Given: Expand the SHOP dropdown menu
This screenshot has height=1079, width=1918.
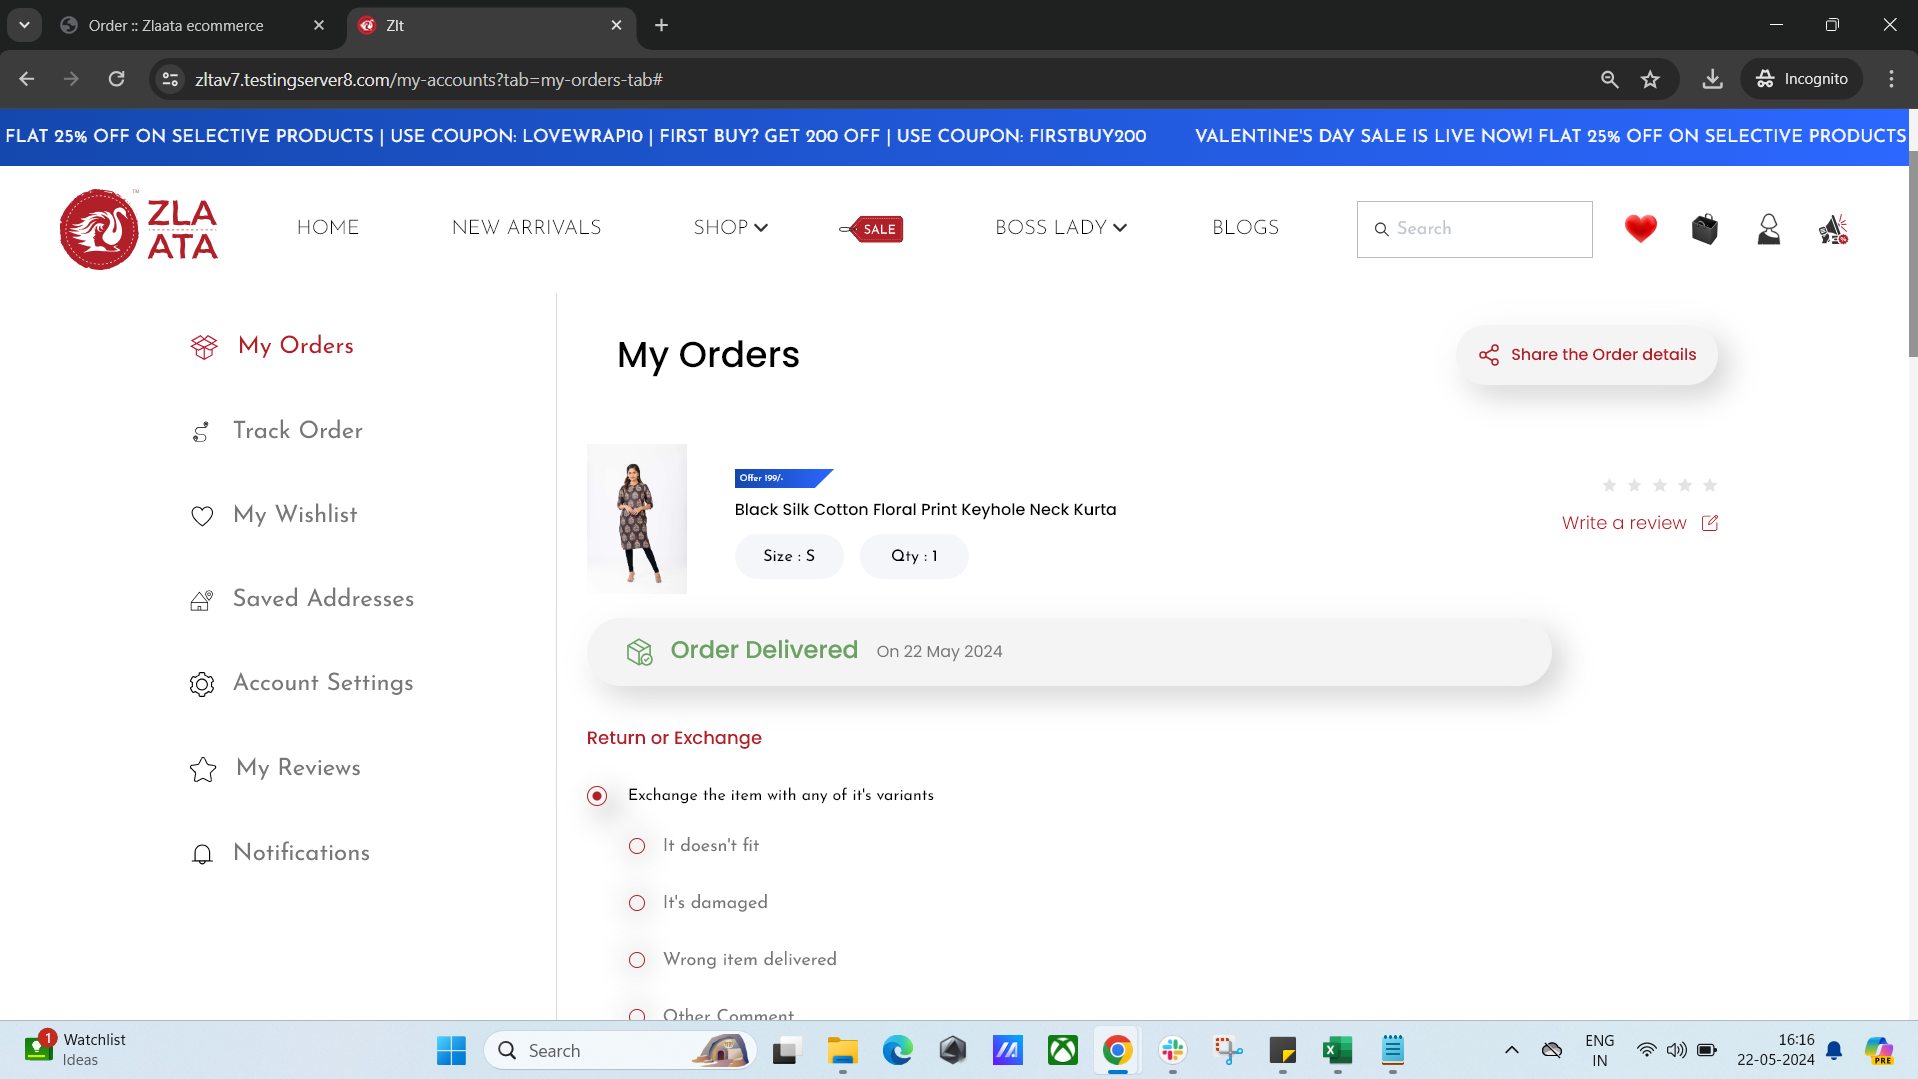Looking at the screenshot, I should point(730,228).
